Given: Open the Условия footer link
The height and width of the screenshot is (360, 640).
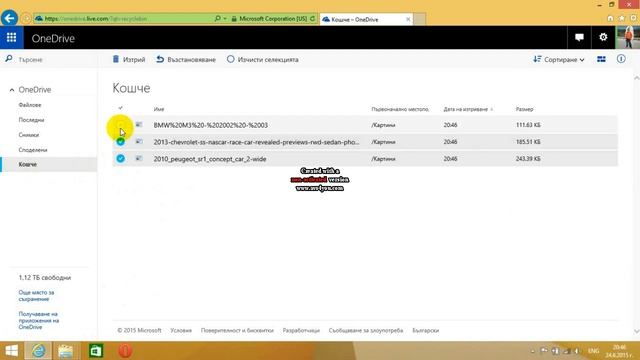Looking at the screenshot, I should pos(181,330).
